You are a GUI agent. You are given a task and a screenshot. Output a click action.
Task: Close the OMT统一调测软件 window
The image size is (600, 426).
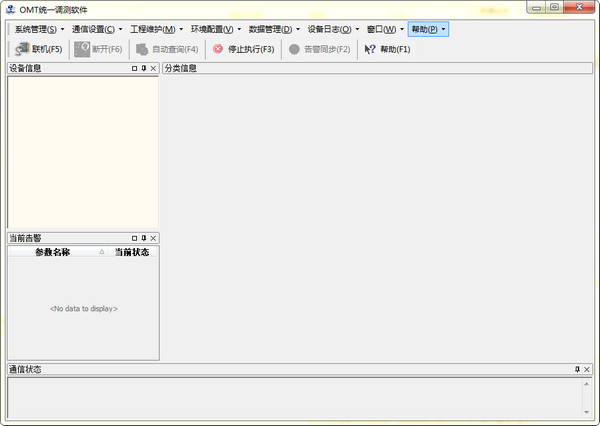tap(579, 7)
